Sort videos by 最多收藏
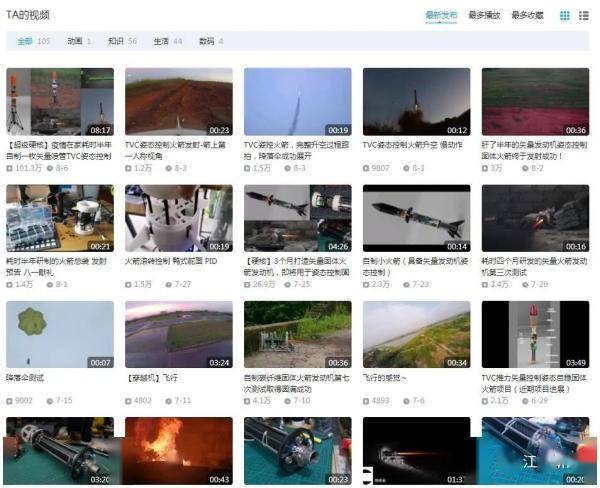This screenshot has height=488, width=600. click(527, 15)
